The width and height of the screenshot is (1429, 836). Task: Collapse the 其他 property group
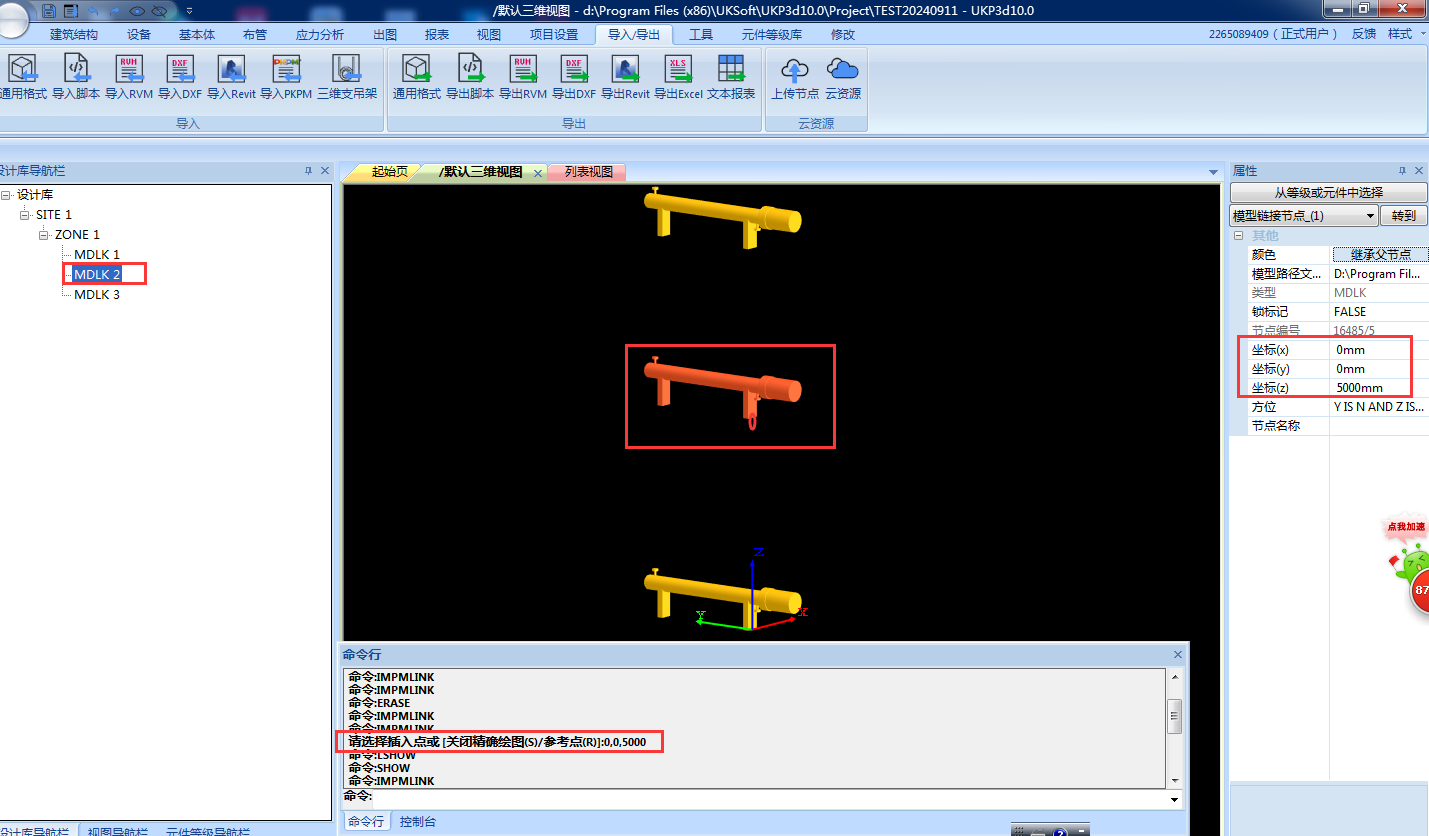(x=1238, y=236)
